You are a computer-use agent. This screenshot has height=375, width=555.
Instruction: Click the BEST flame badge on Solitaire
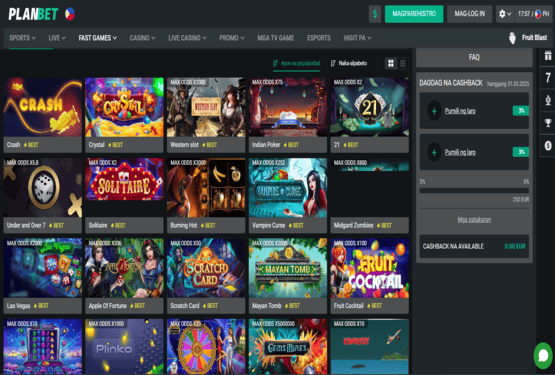click(x=118, y=225)
